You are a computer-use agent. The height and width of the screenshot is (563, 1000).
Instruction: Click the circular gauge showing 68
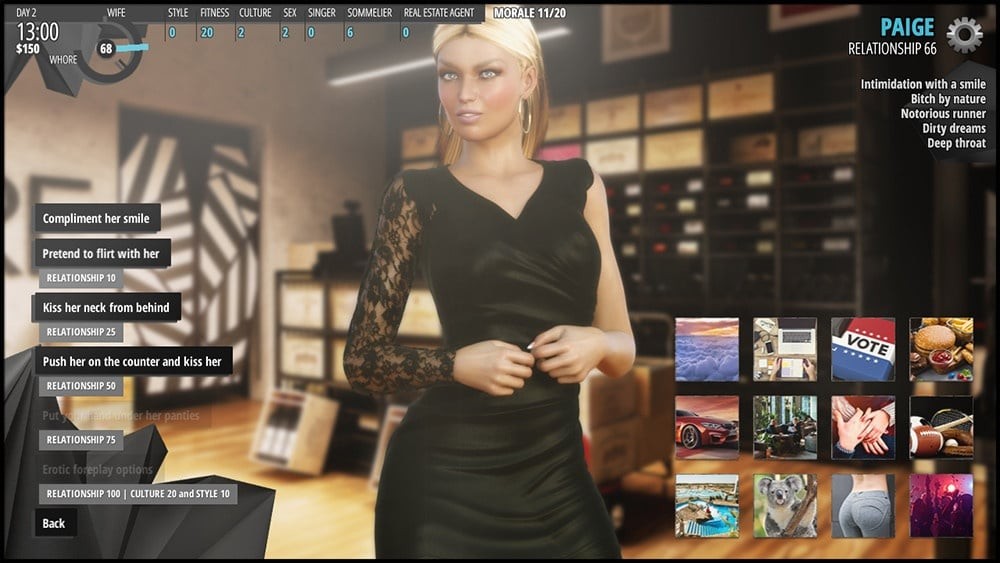[x=105, y=49]
